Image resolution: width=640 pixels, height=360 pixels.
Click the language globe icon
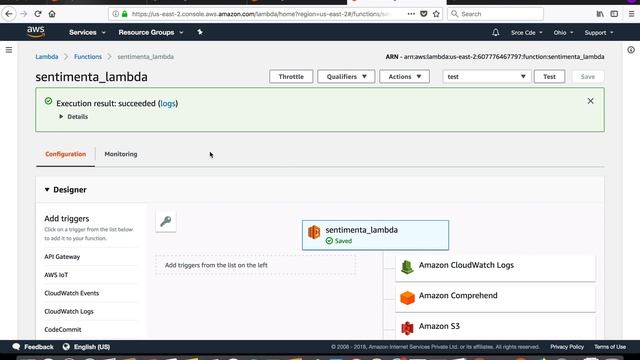66,347
